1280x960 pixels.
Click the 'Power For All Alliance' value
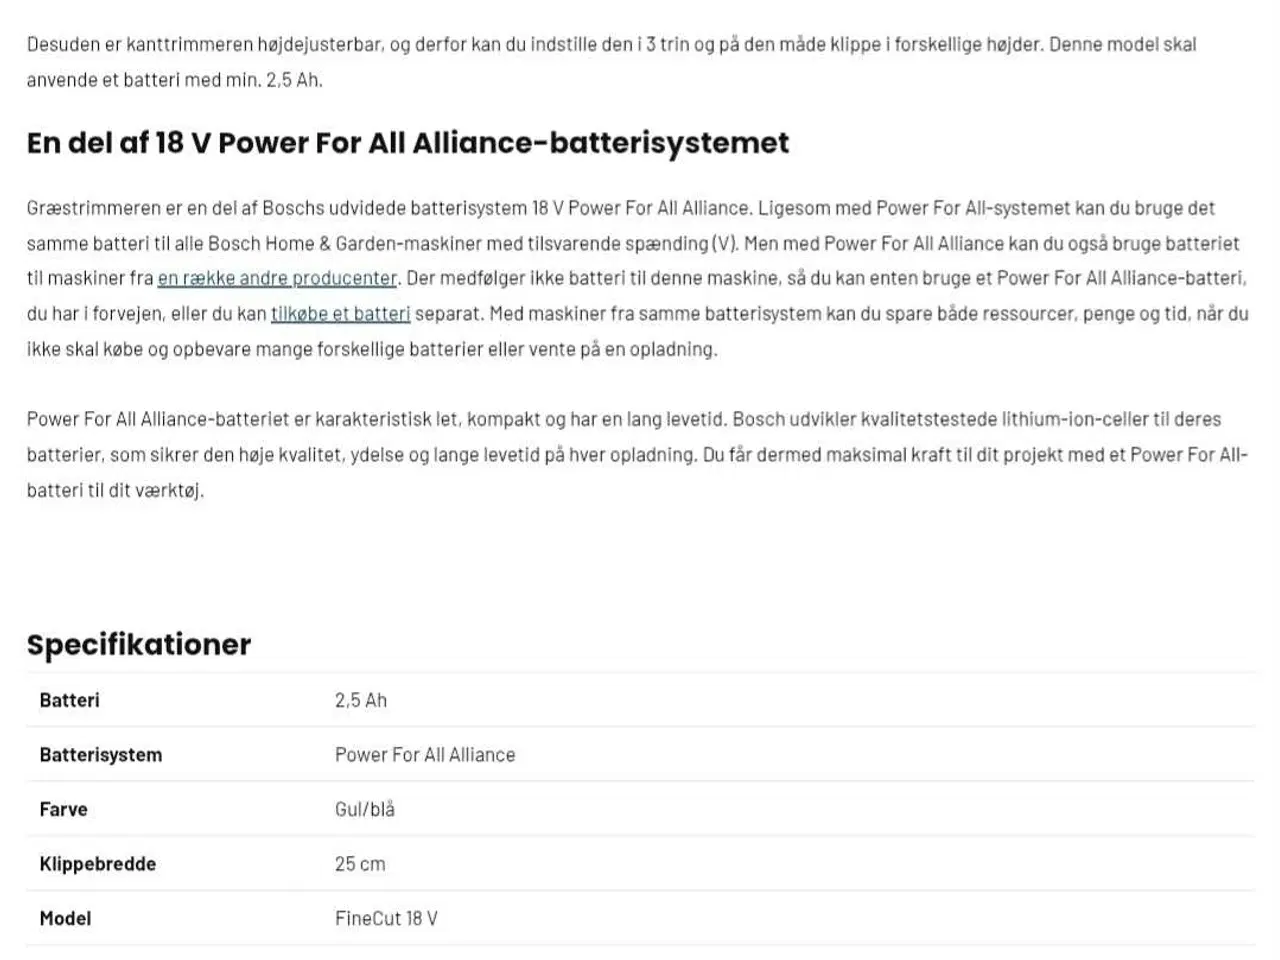(x=425, y=755)
